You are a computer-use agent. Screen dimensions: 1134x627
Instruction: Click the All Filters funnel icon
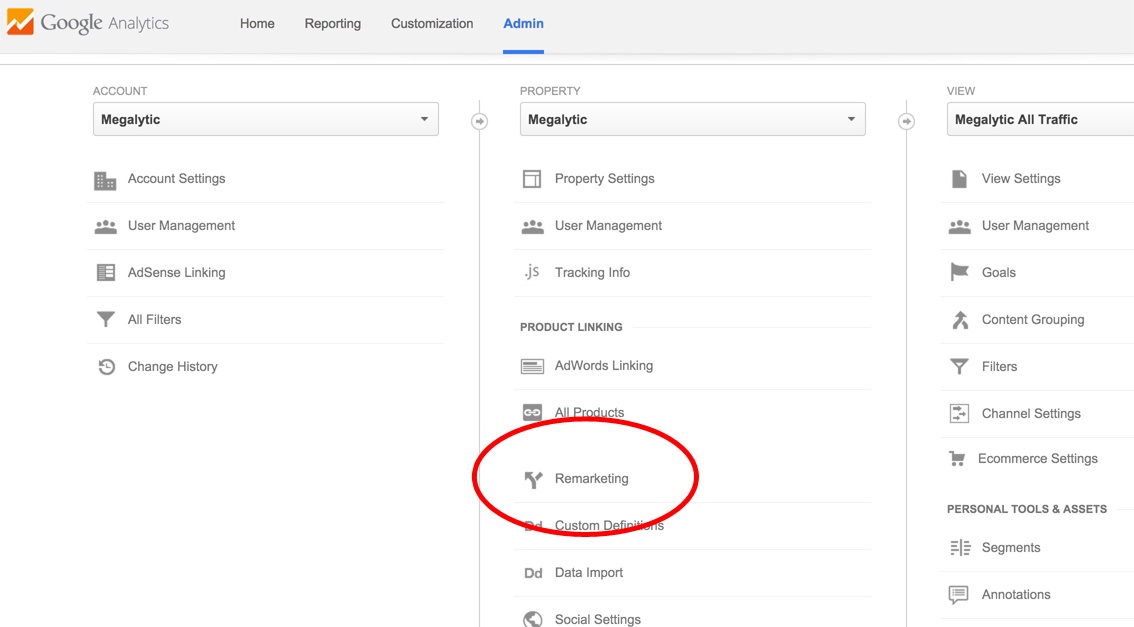[105, 320]
